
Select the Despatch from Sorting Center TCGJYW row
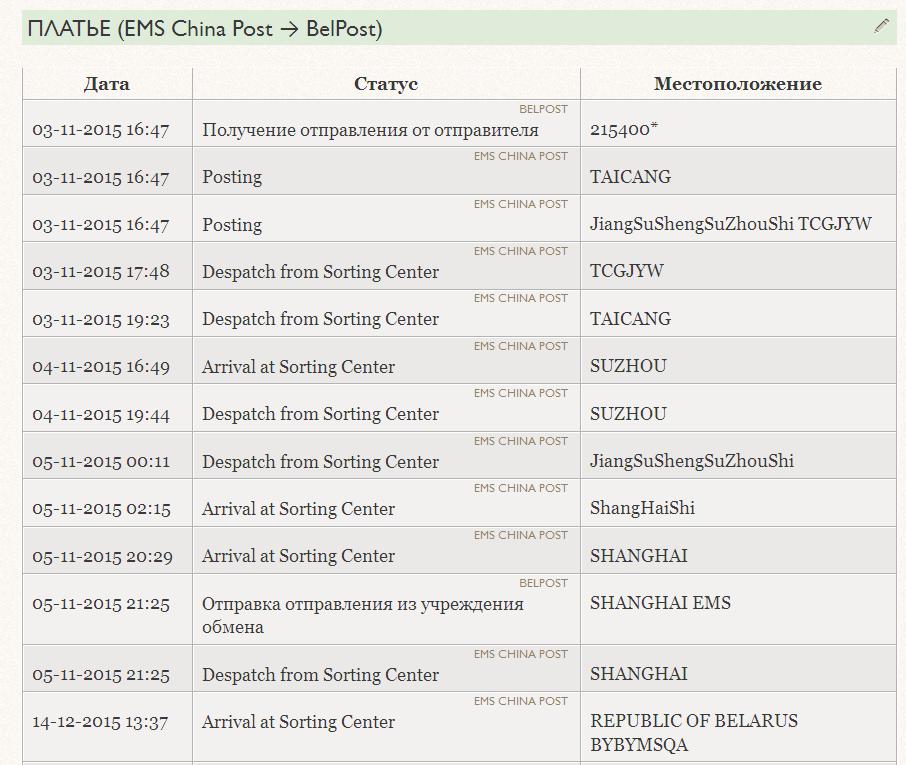[x=459, y=266]
